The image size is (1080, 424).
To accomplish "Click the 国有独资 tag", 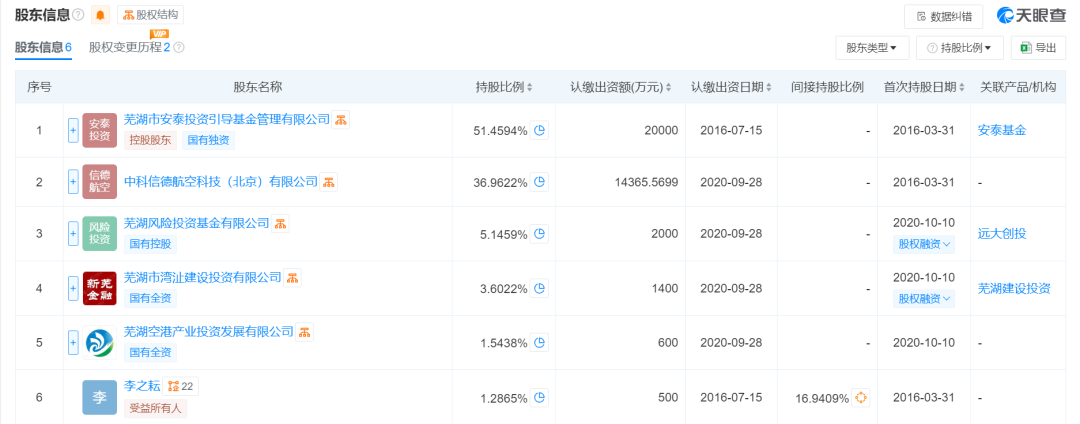I will pyautogui.click(x=209, y=140).
